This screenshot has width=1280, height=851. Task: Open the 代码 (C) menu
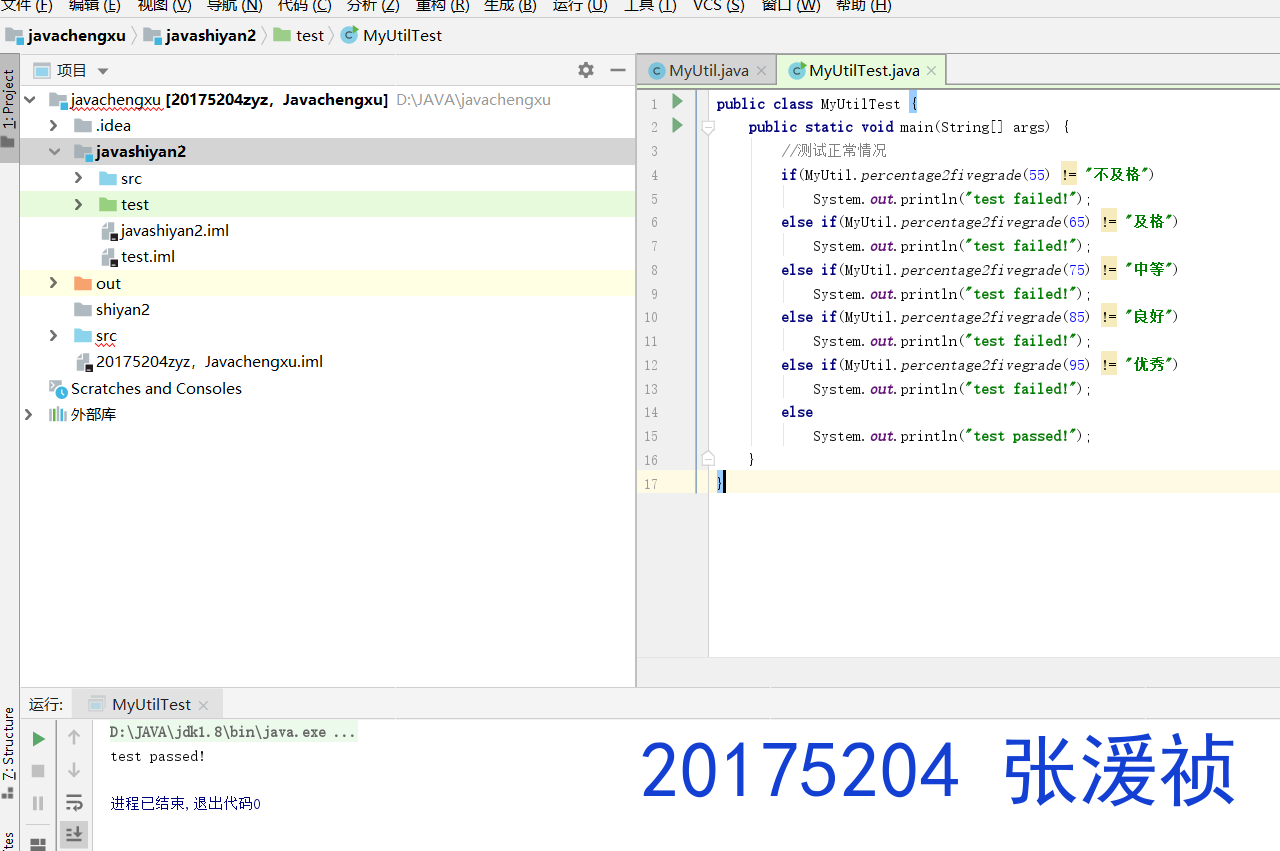304,6
